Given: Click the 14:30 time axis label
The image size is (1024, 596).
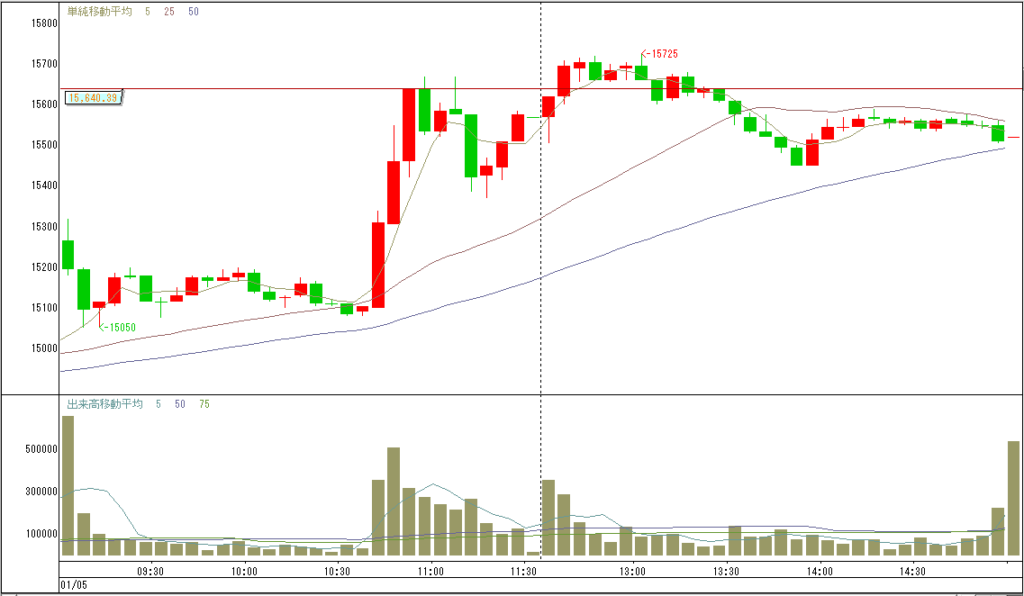Looking at the screenshot, I should click(x=912, y=571).
